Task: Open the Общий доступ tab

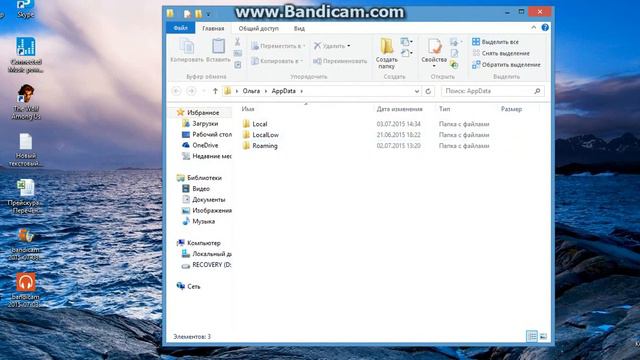Action: [x=258, y=28]
